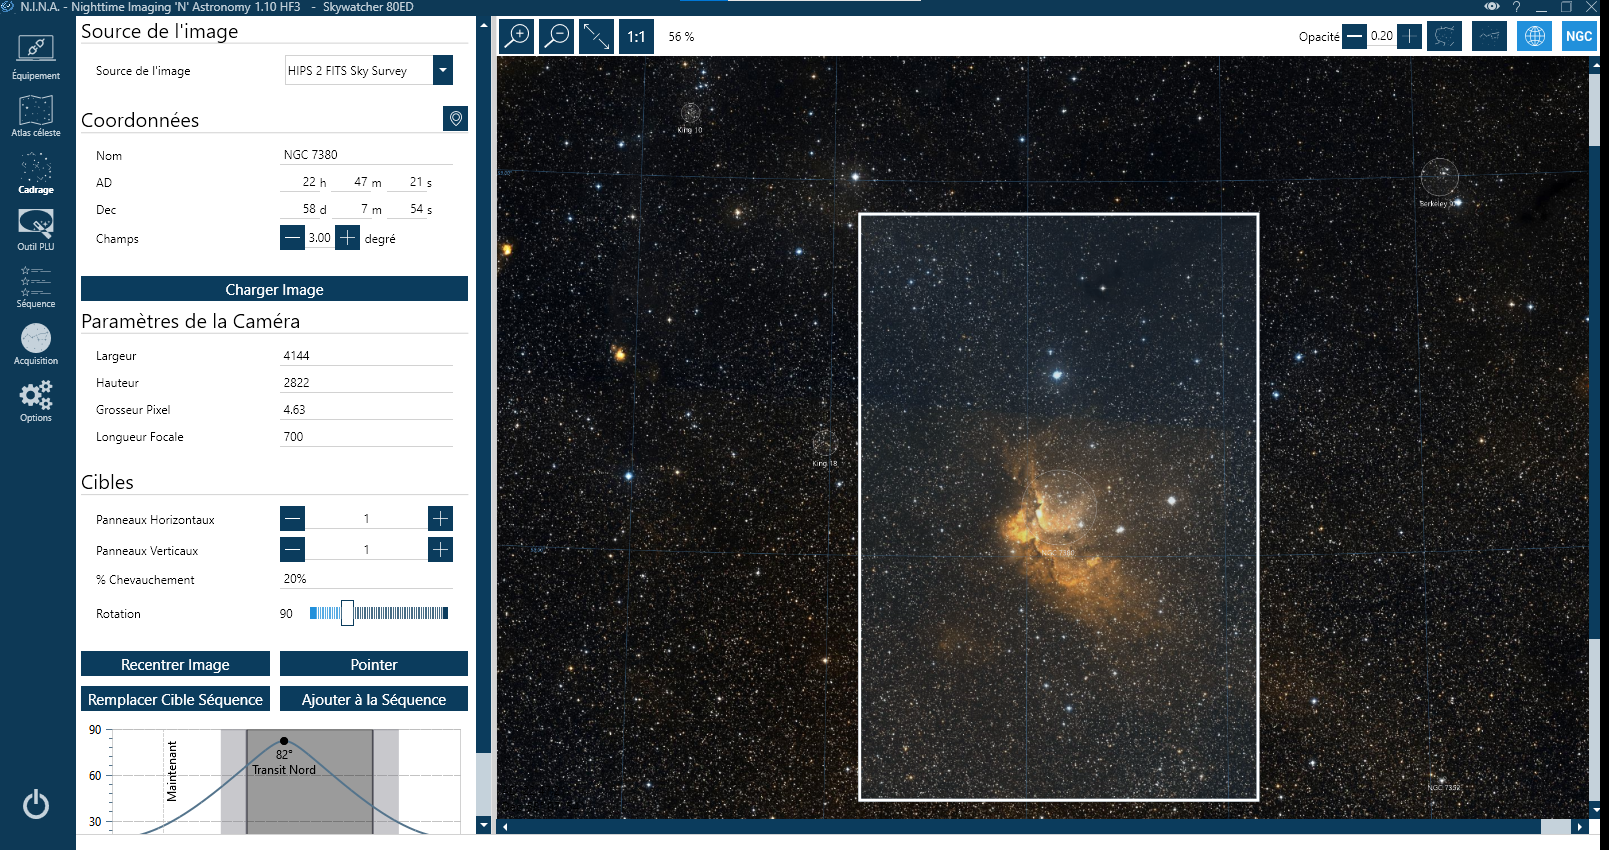Image resolution: width=1609 pixels, height=850 pixels.
Task: Click the transit point on altitude chart
Action: (284, 741)
